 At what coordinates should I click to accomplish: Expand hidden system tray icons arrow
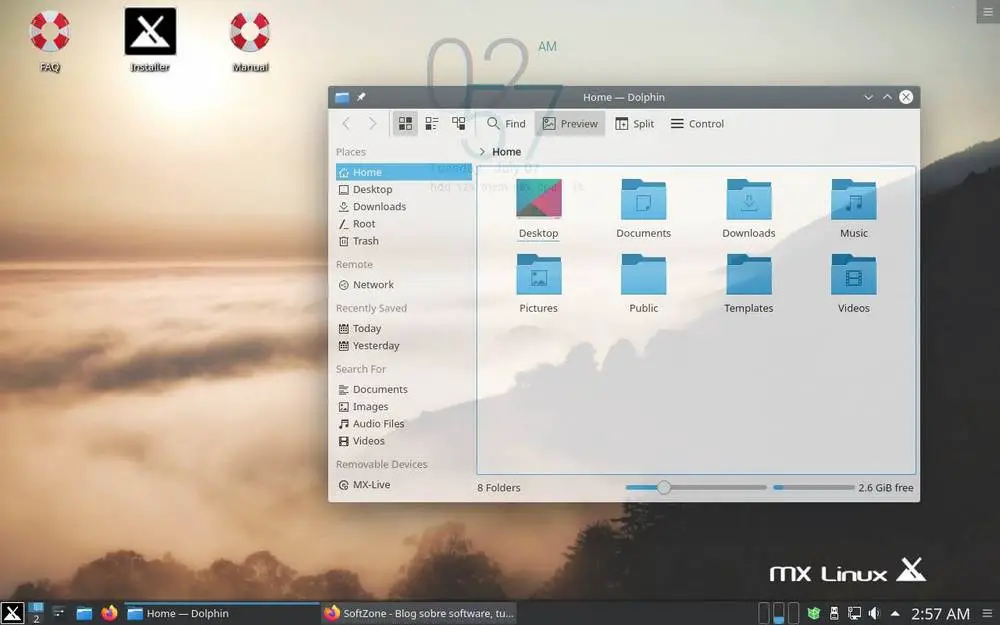(895, 614)
